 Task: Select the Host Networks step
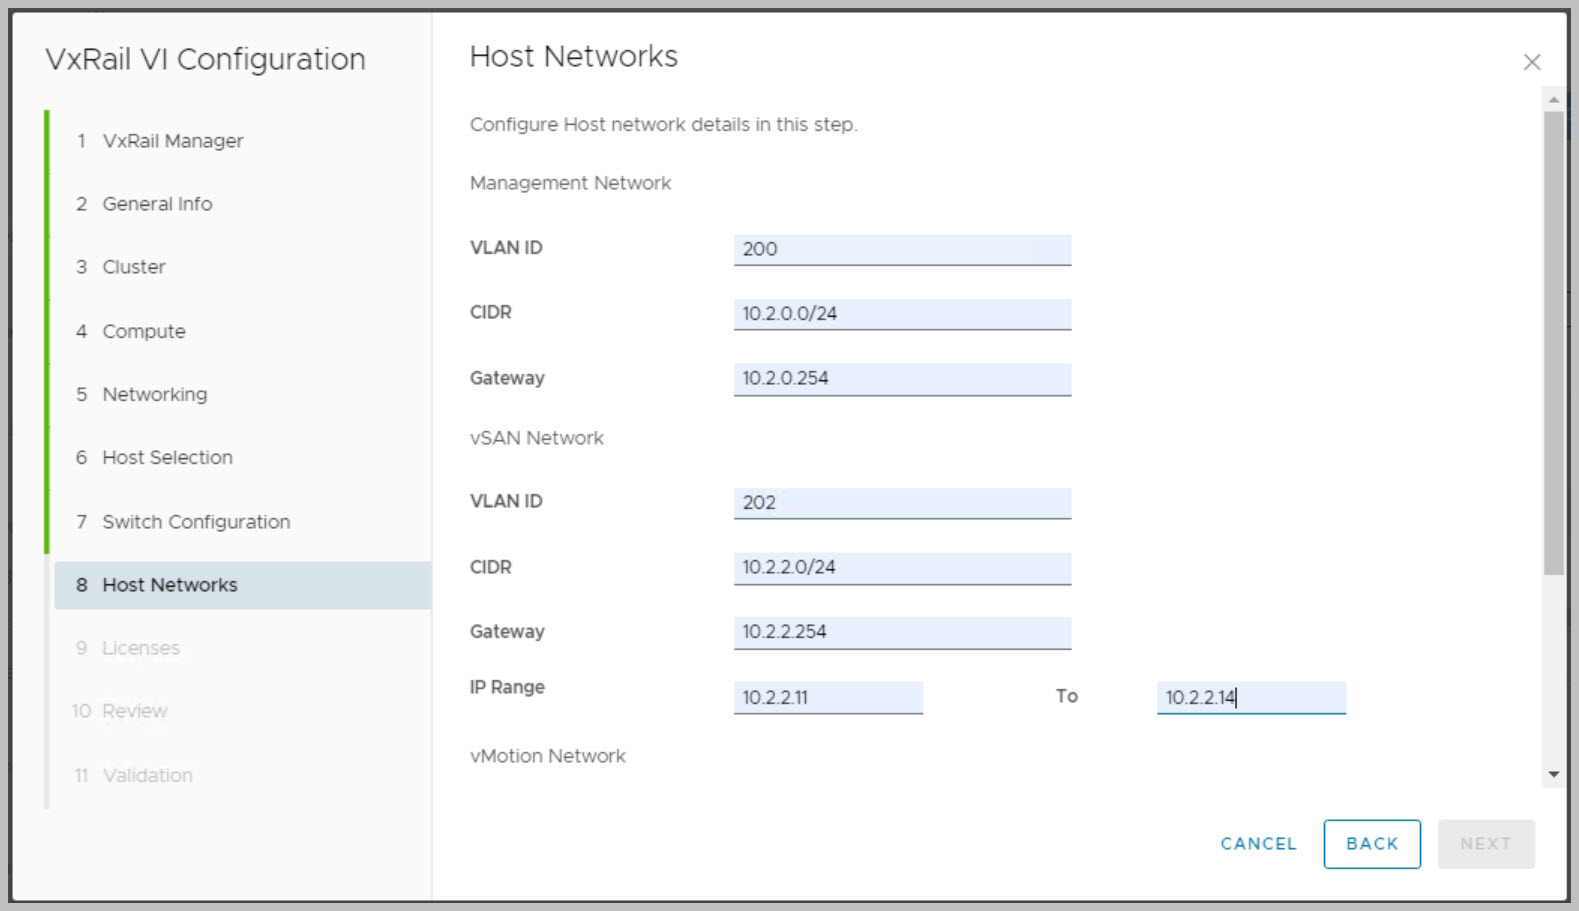tap(170, 585)
